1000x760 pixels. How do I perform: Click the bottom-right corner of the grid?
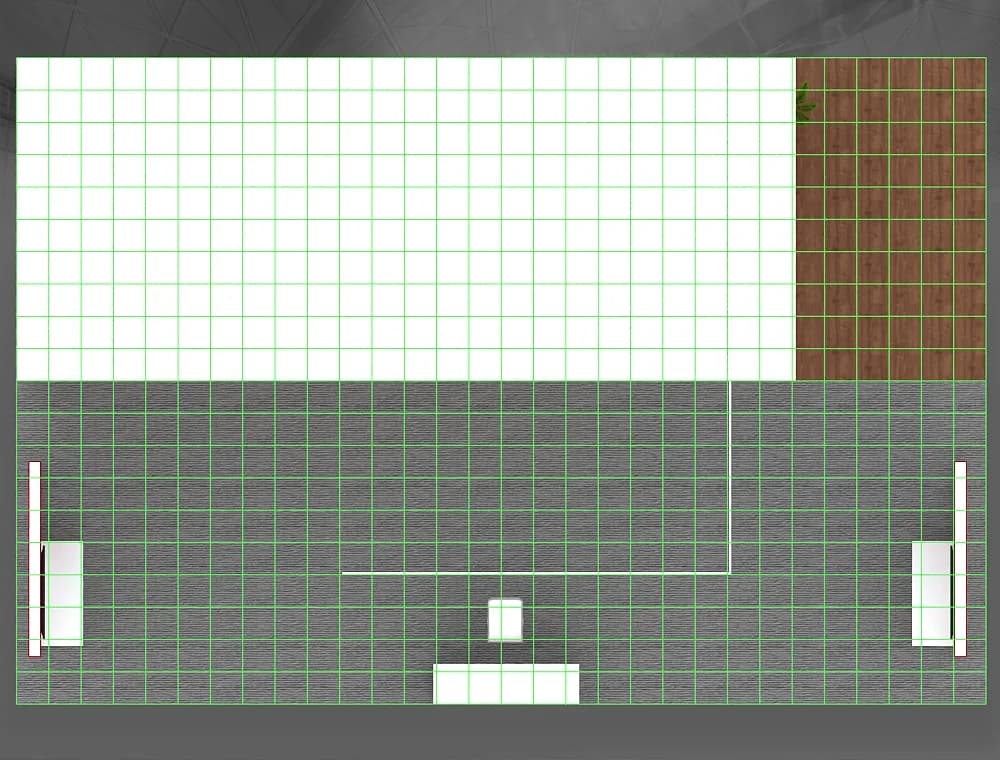pyautogui.click(x=985, y=703)
